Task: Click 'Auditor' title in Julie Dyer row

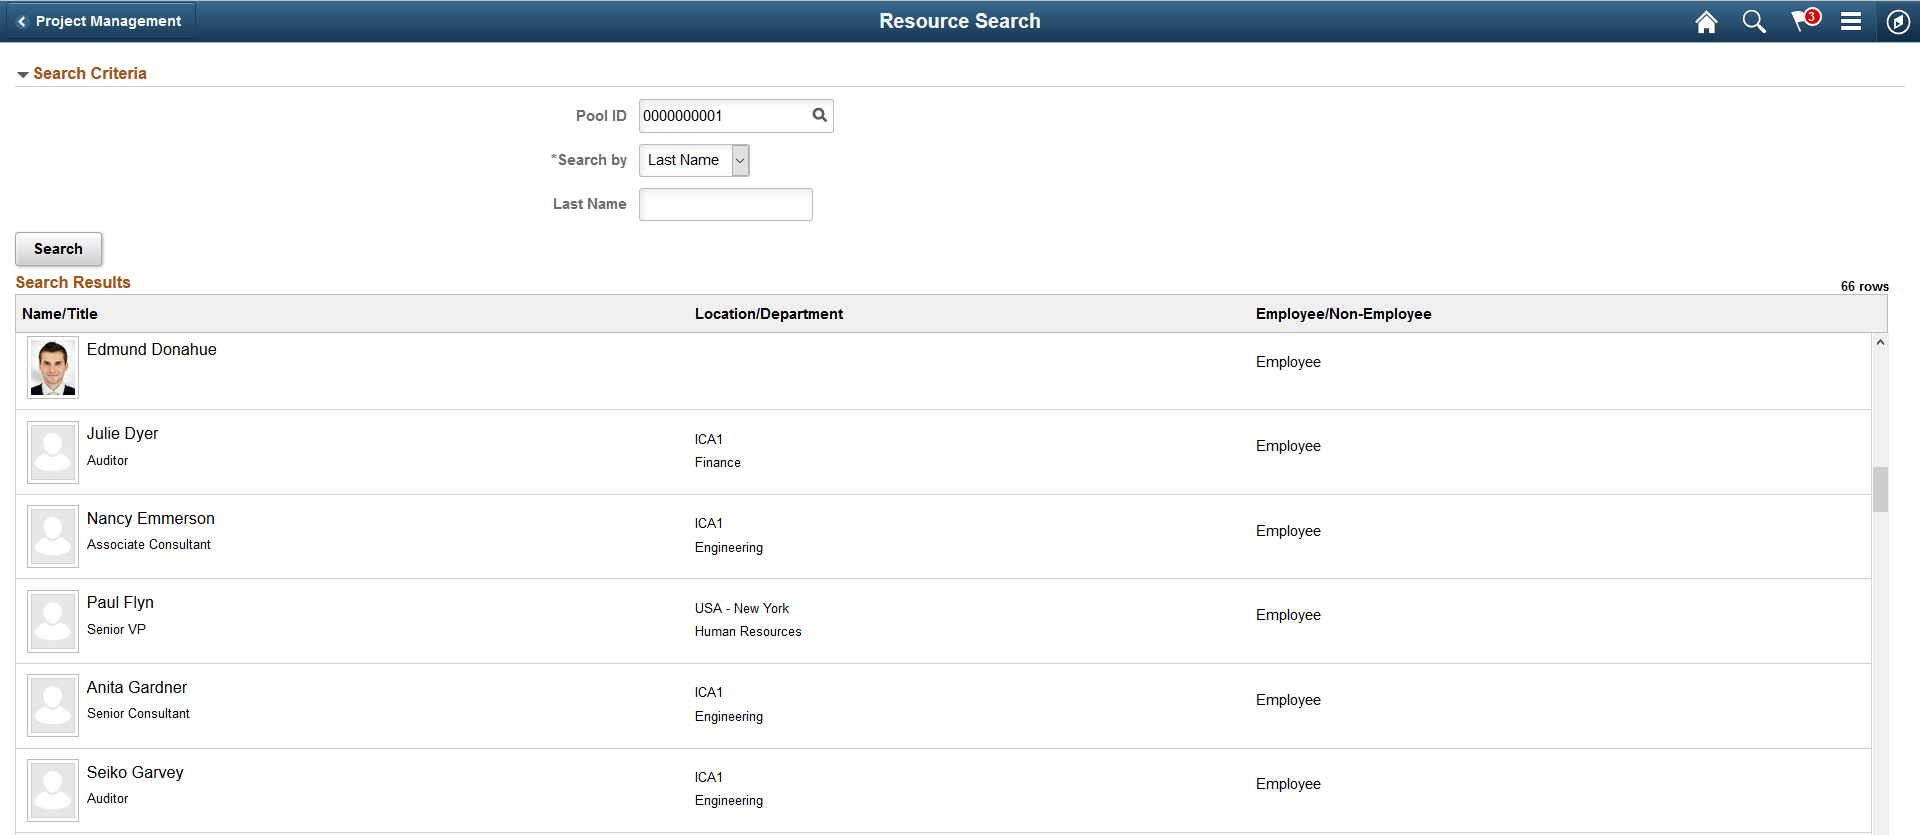Action: pyautogui.click(x=108, y=461)
